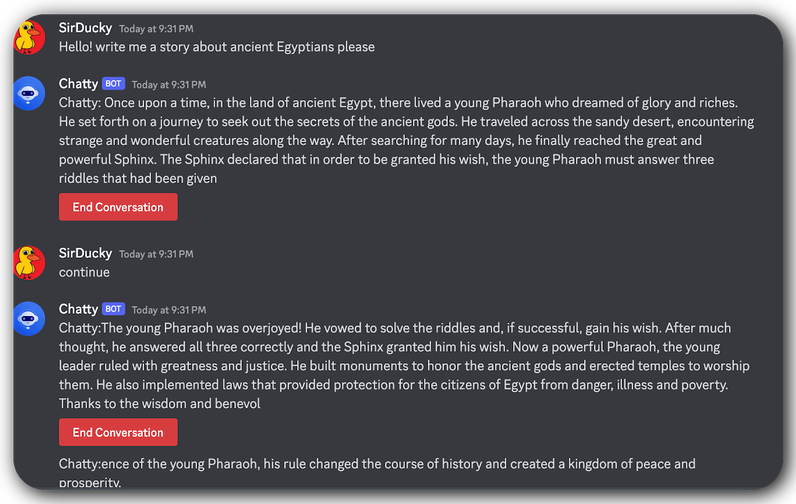
Task: Click timestamp on SirDucky's first message
Action: pos(156,29)
